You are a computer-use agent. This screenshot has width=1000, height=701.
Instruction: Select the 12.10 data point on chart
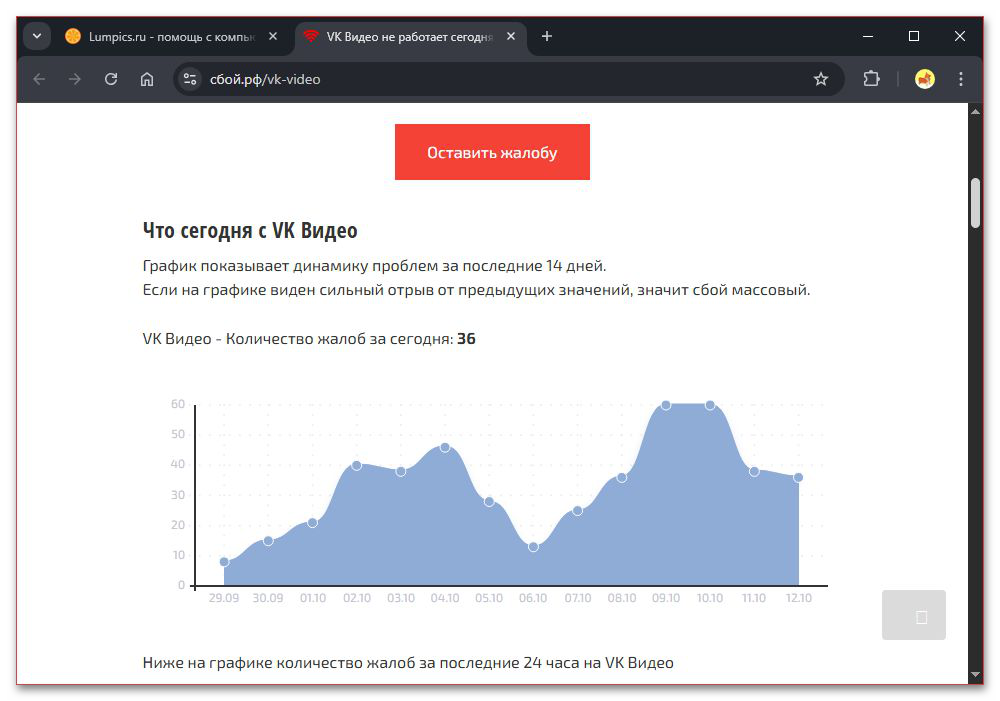click(798, 478)
